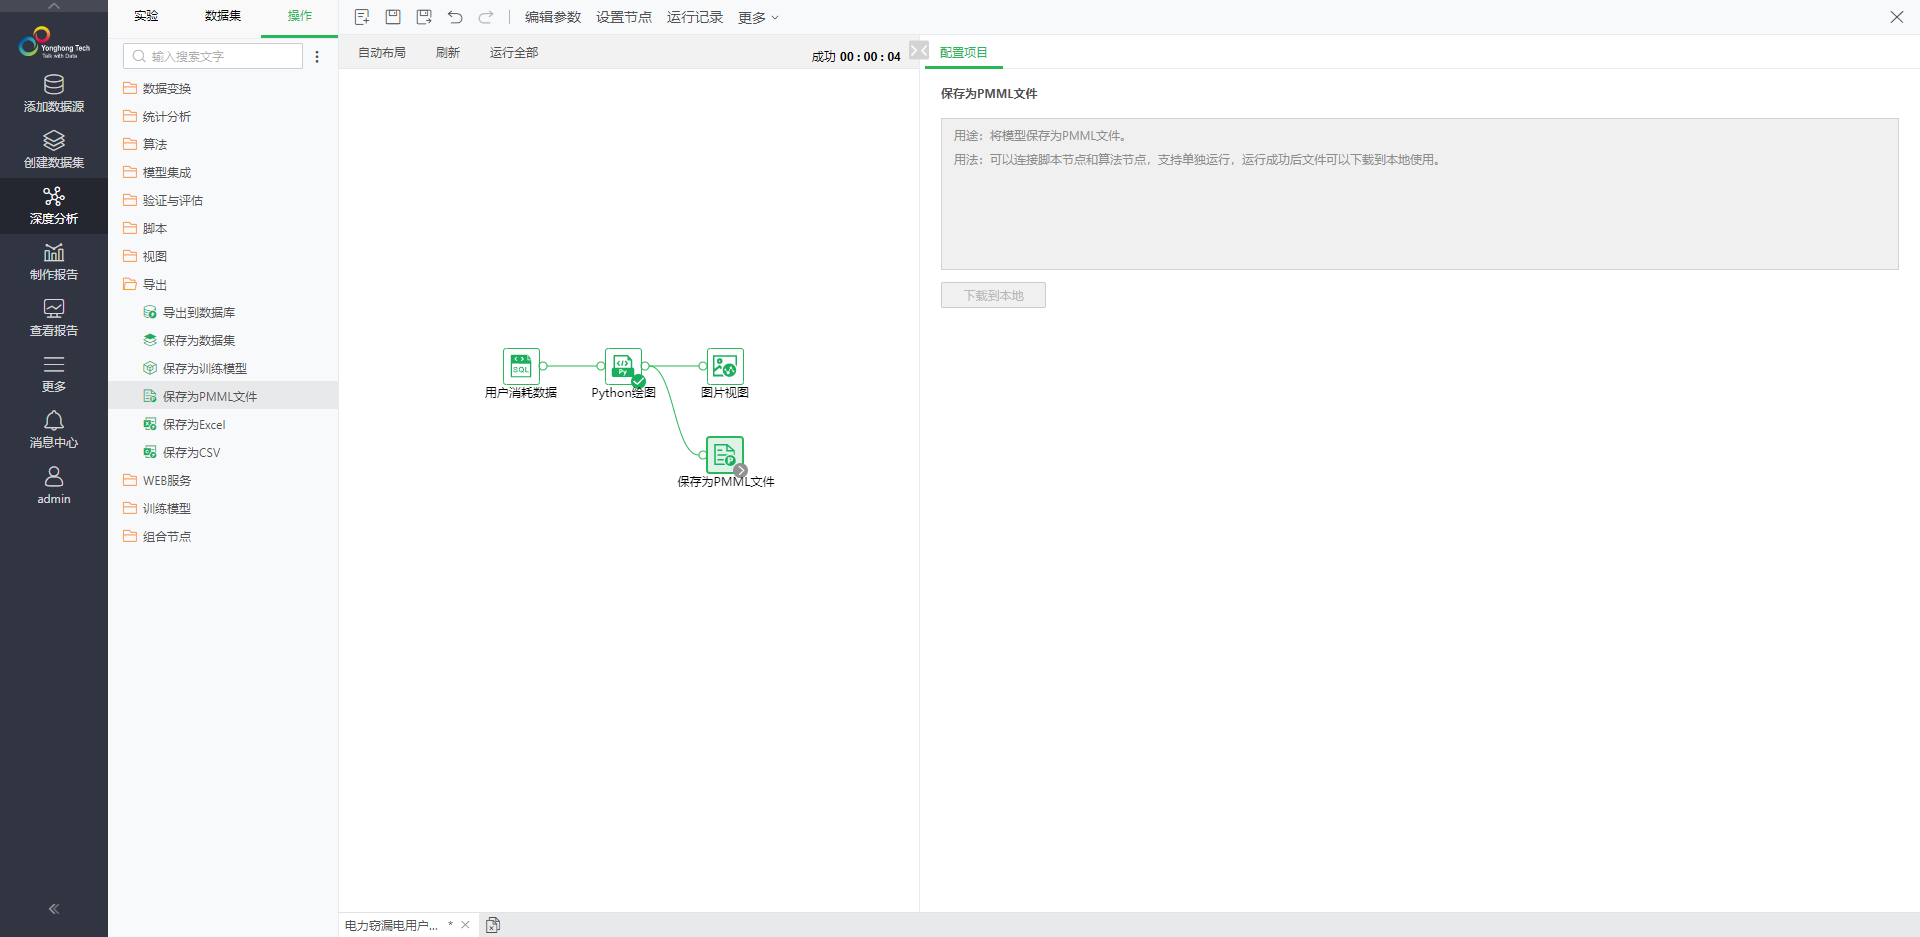Select the 保存为PMML文件 canvas node
This screenshot has width=1920, height=937.
725,455
